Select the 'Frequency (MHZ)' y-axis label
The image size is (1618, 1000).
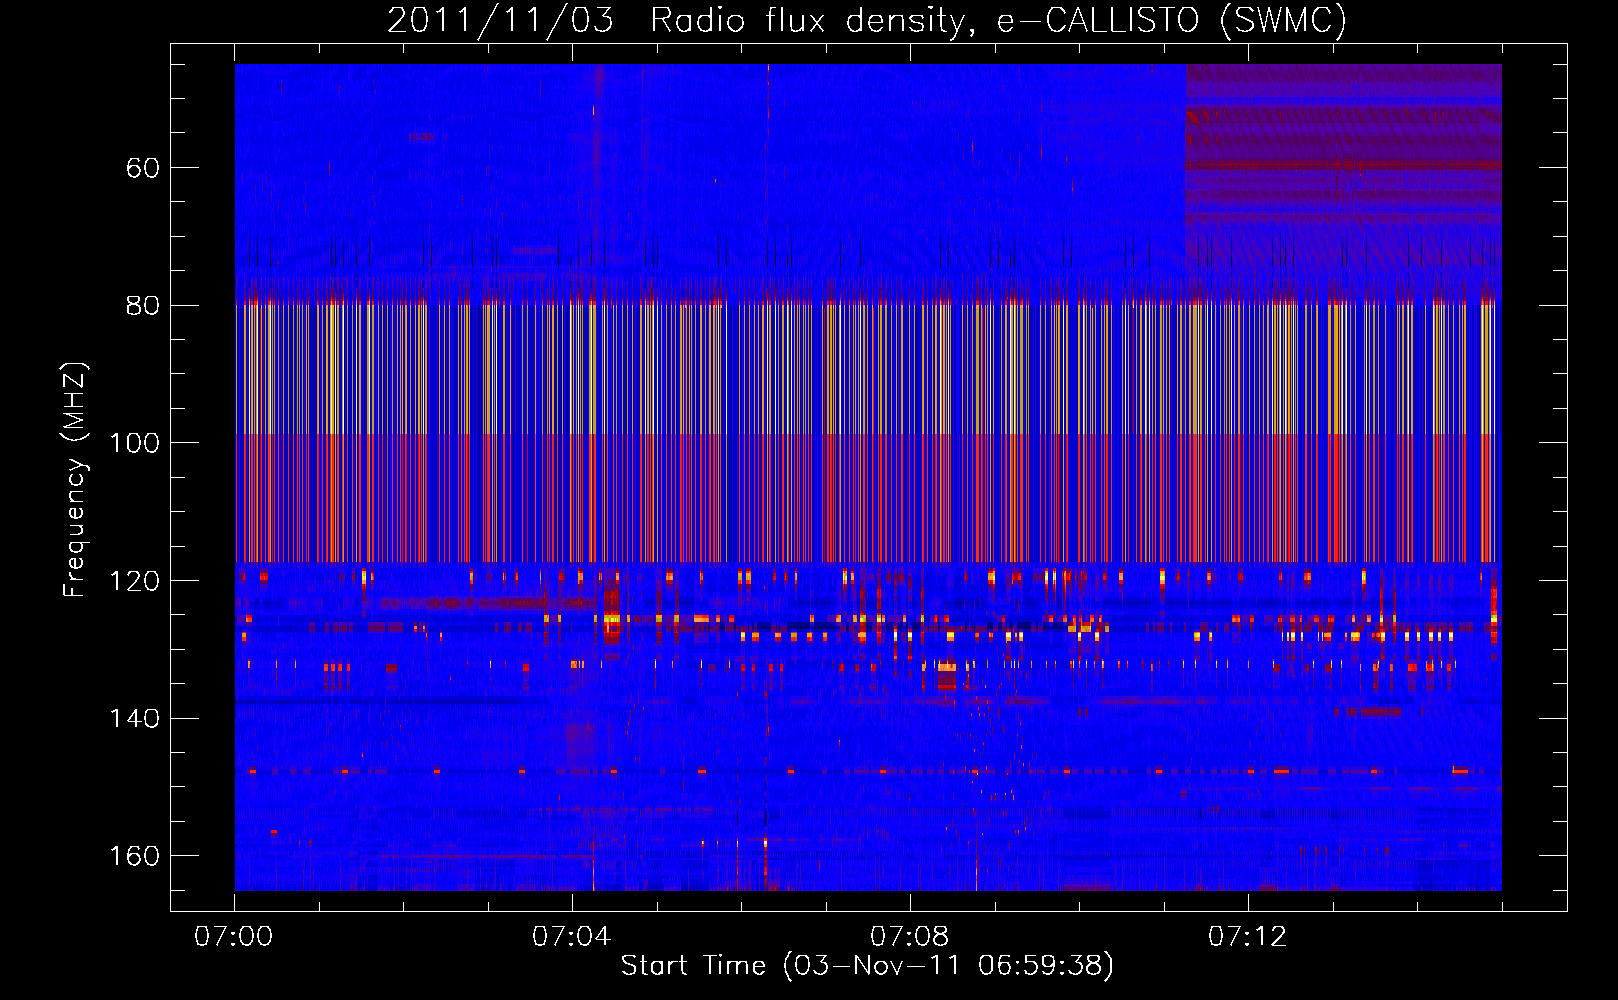pos(75,479)
